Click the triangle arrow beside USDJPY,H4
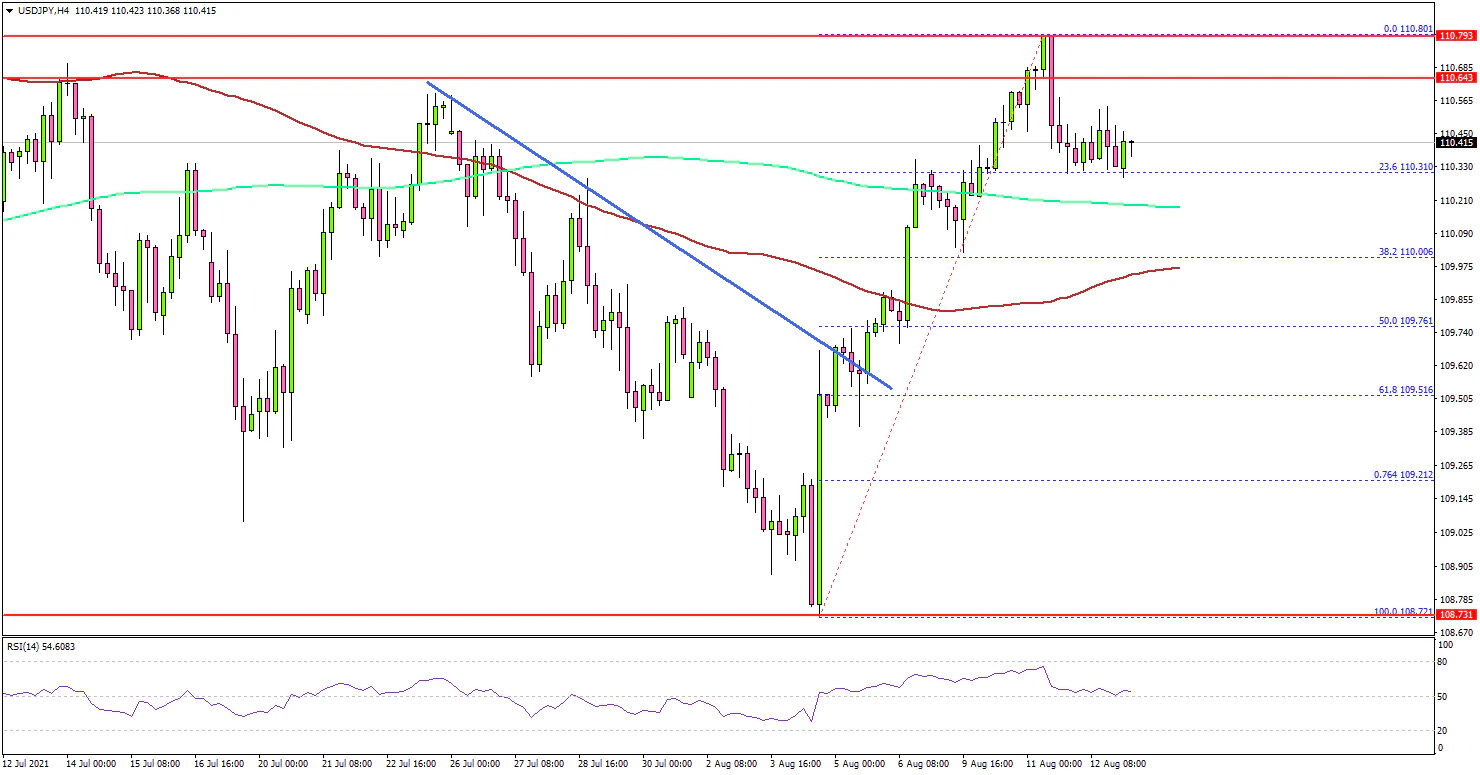Image resolution: width=1480 pixels, height=775 pixels. click(x=8, y=11)
